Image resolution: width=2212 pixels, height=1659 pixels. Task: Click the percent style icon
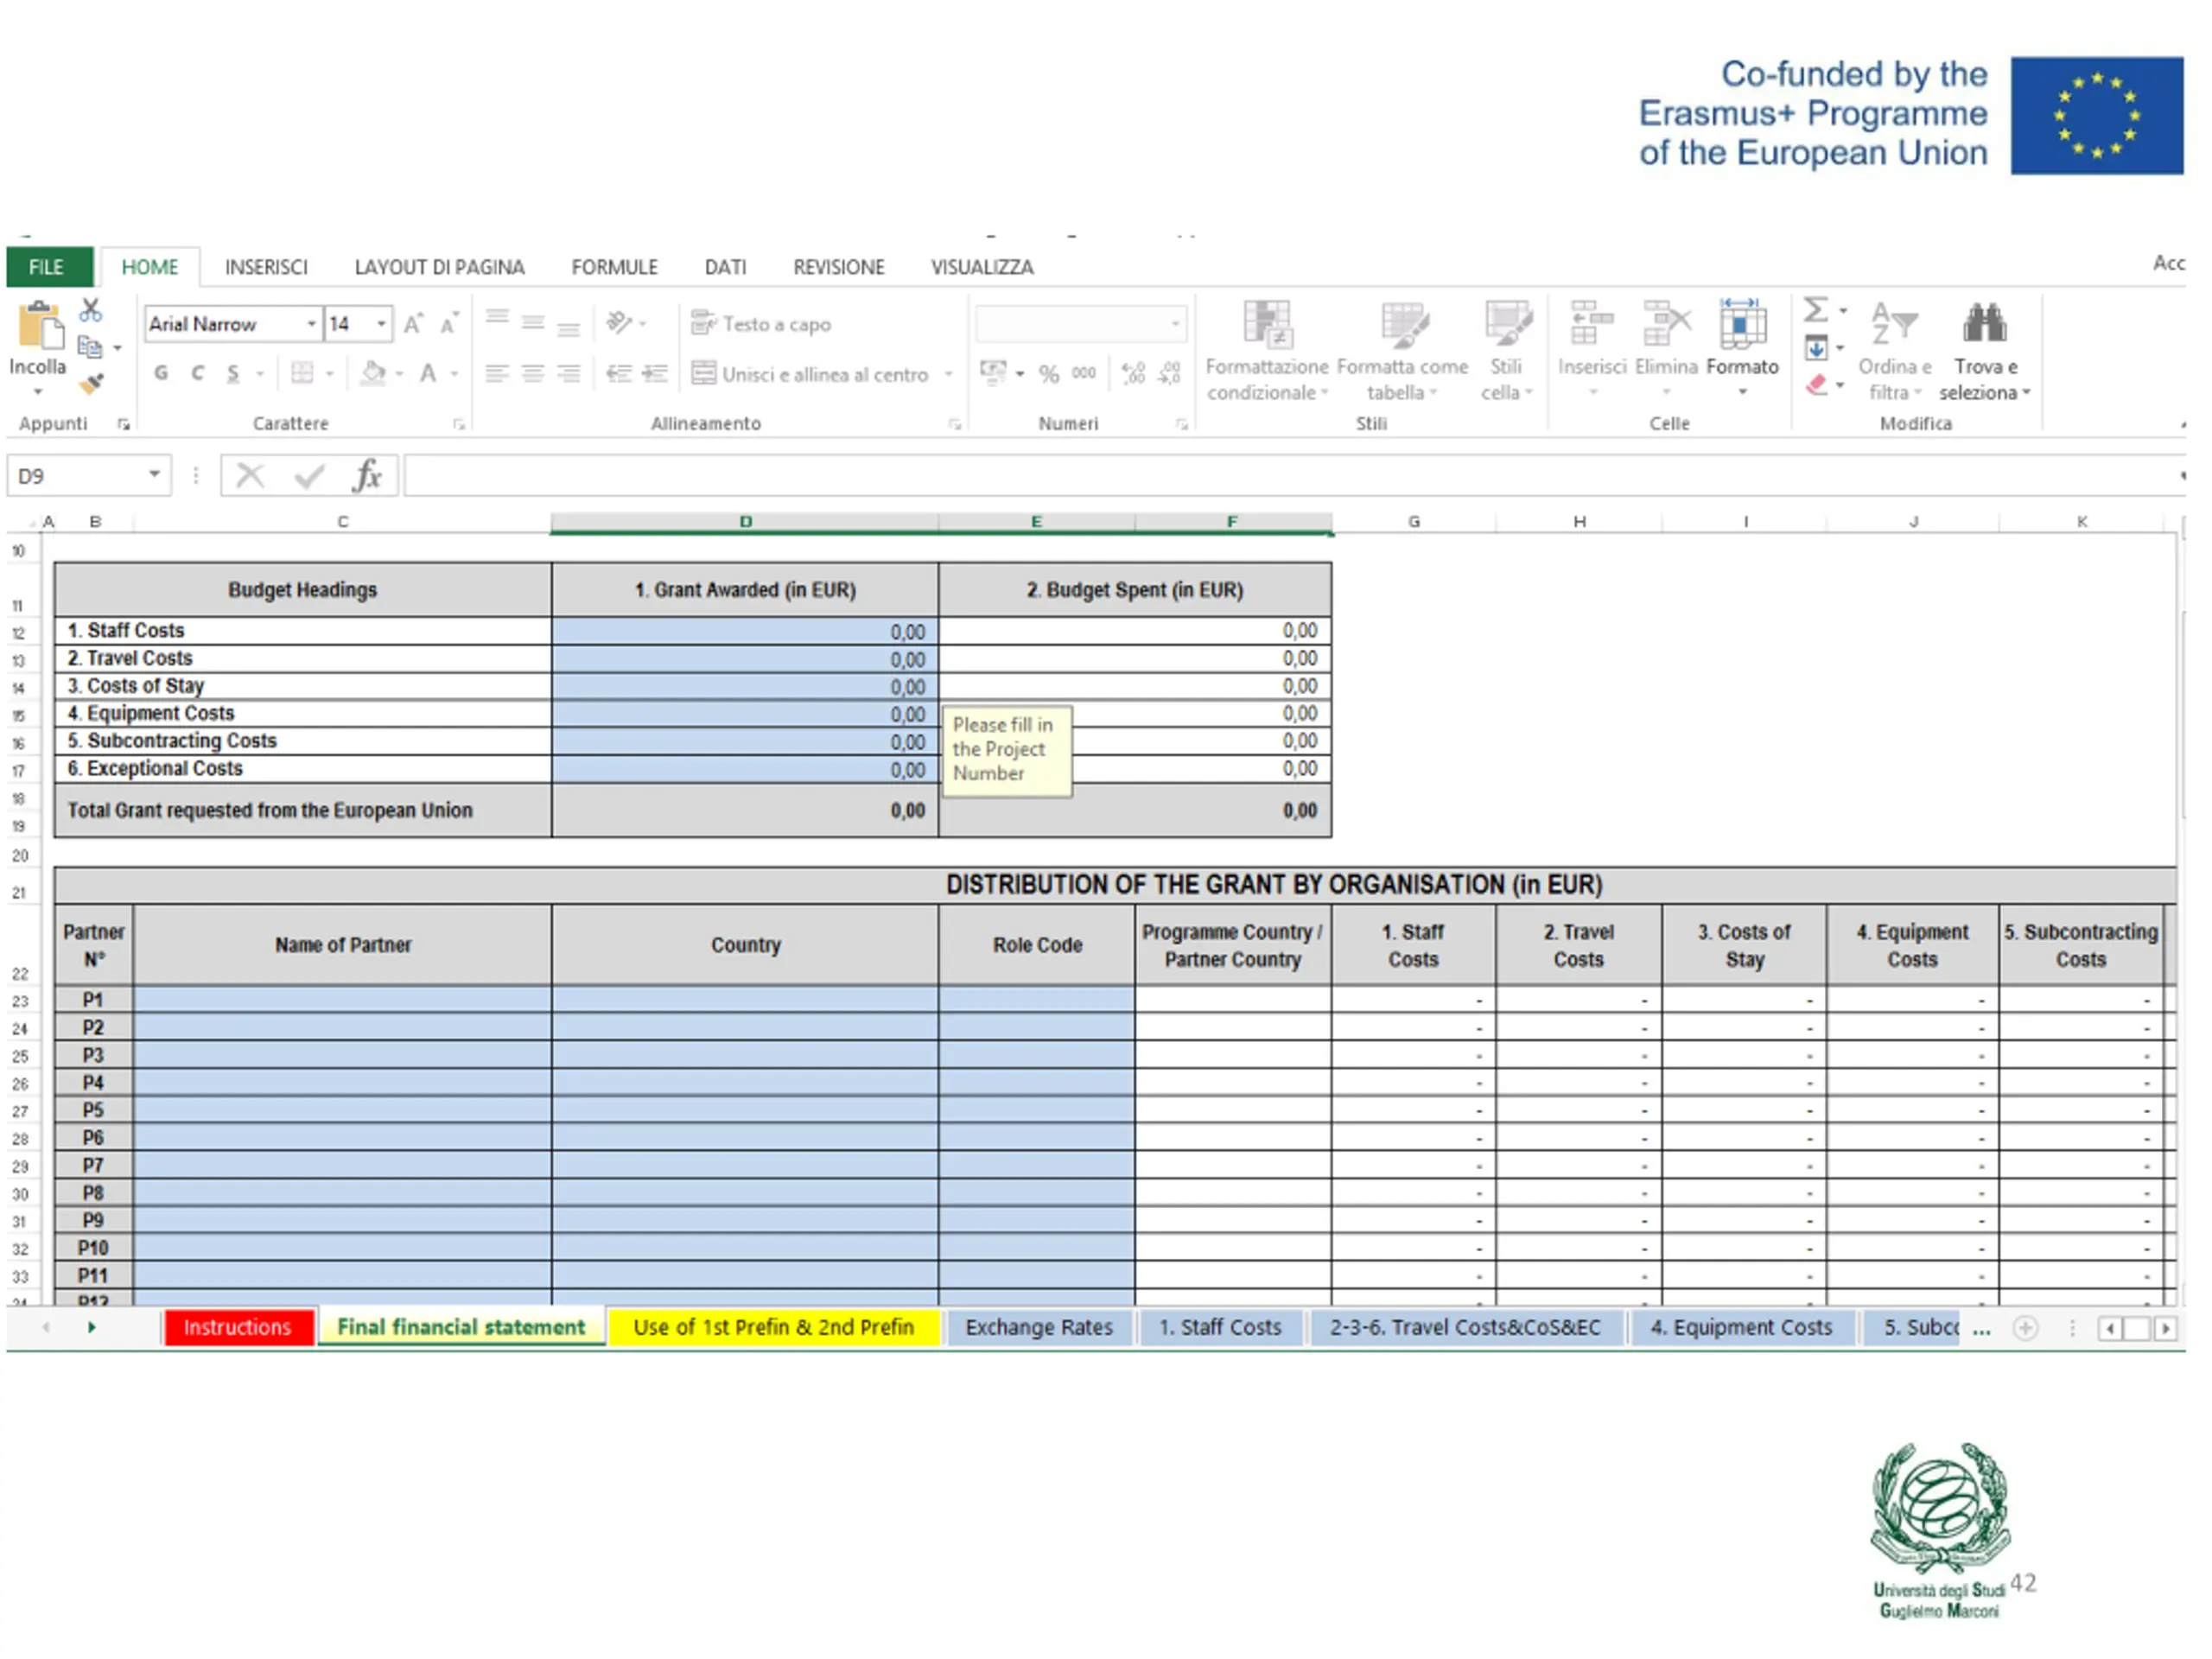pyautogui.click(x=1048, y=374)
